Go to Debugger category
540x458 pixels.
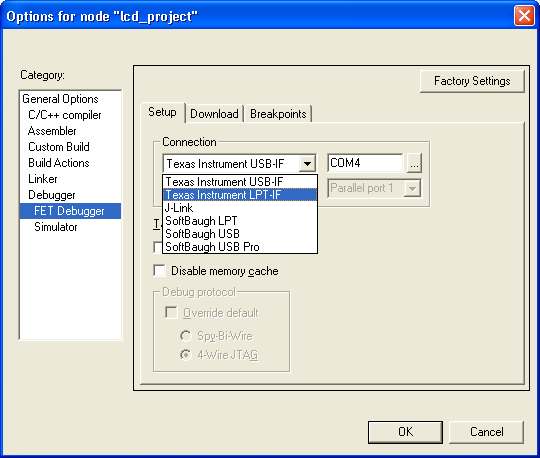(52, 195)
